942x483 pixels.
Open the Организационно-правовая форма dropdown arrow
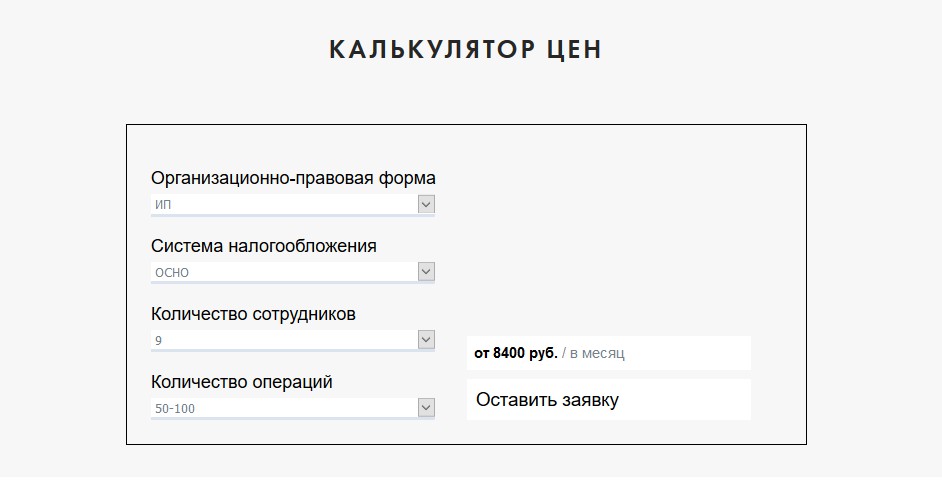click(x=426, y=204)
